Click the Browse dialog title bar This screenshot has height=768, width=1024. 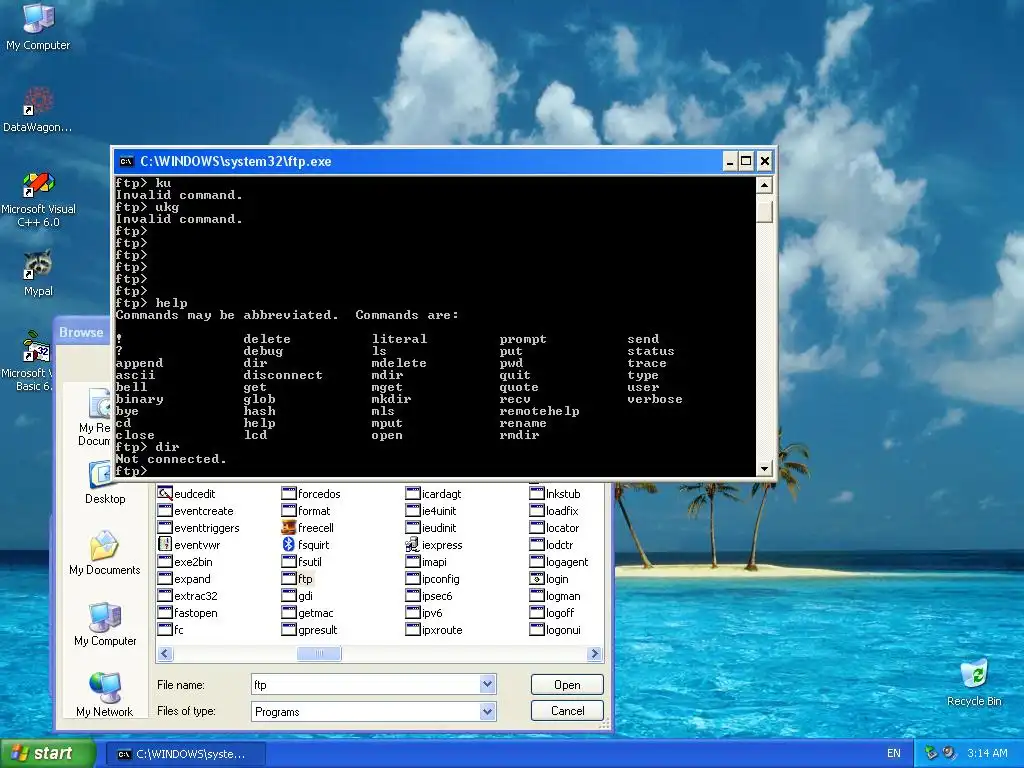pyautogui.click(x=84, y=332)
